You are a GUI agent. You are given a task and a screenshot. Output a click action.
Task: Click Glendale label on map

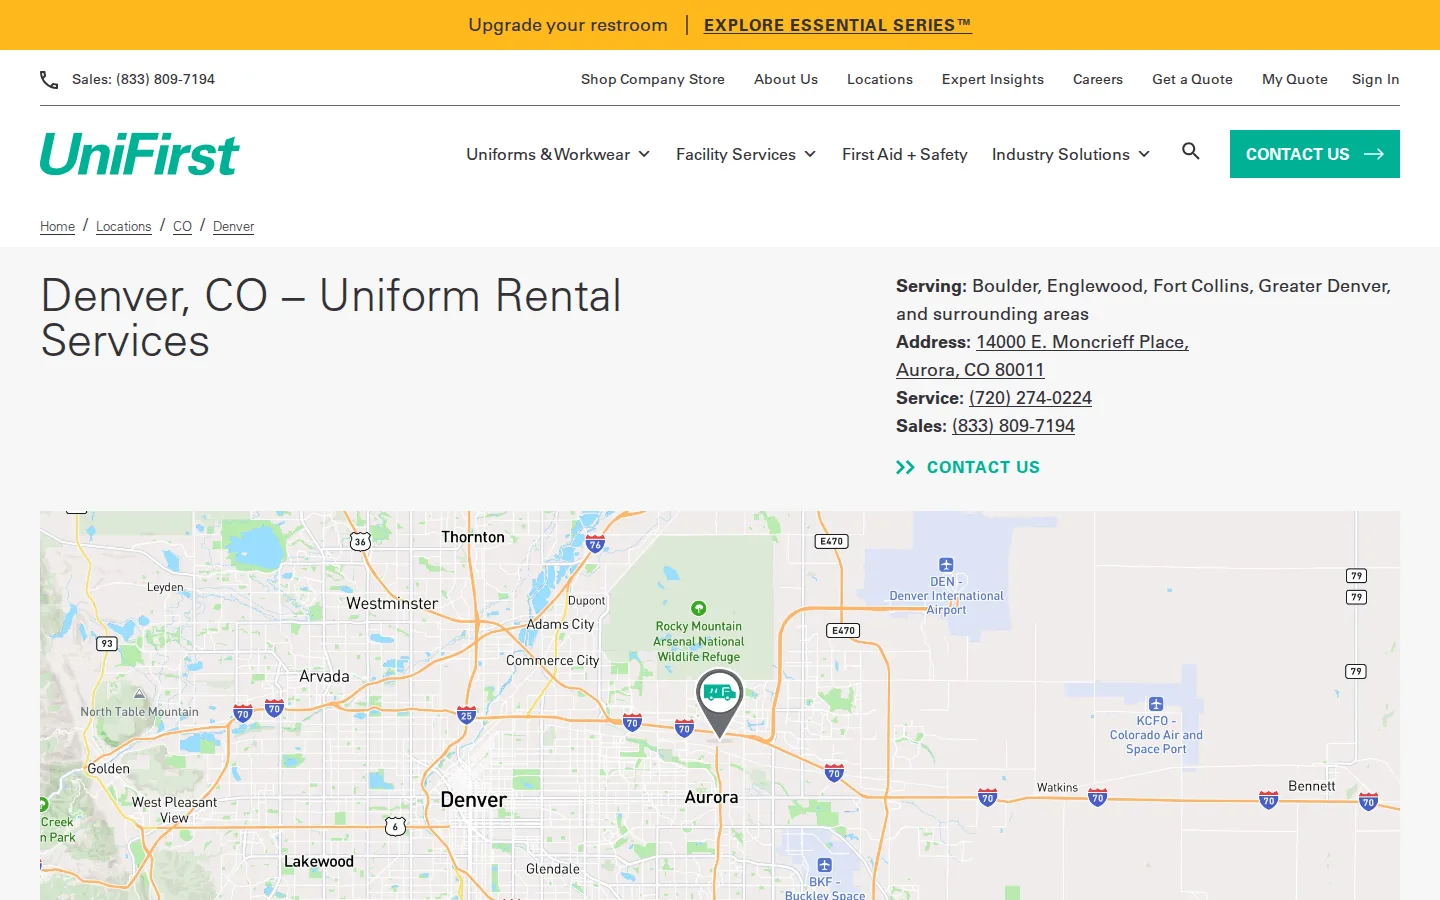(553, 869)
